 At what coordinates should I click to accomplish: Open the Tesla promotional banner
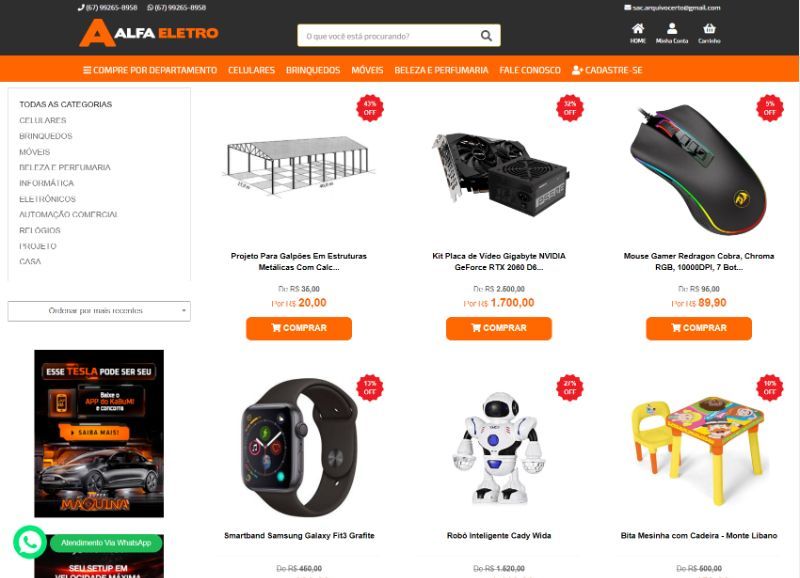(x=99, y=434)
